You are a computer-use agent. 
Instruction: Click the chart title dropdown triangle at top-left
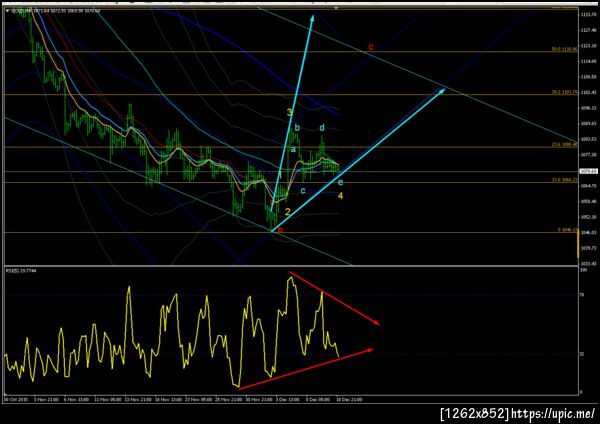pyautogui.click(x=8, y=11)
